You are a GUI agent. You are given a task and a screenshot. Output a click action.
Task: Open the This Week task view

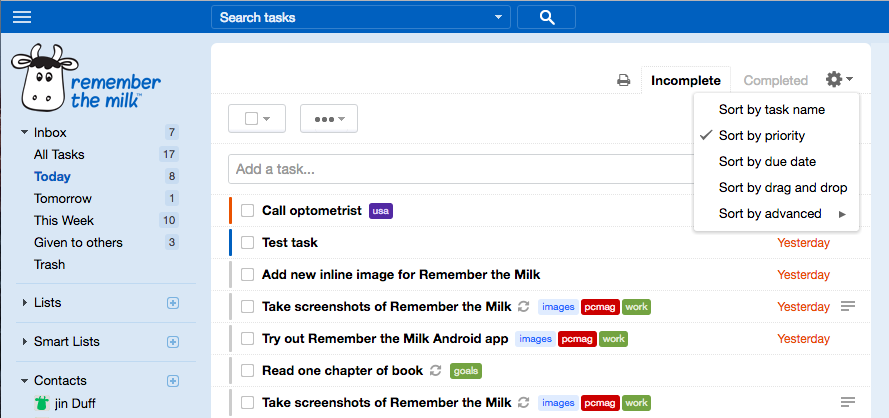[x=64, y=220]
